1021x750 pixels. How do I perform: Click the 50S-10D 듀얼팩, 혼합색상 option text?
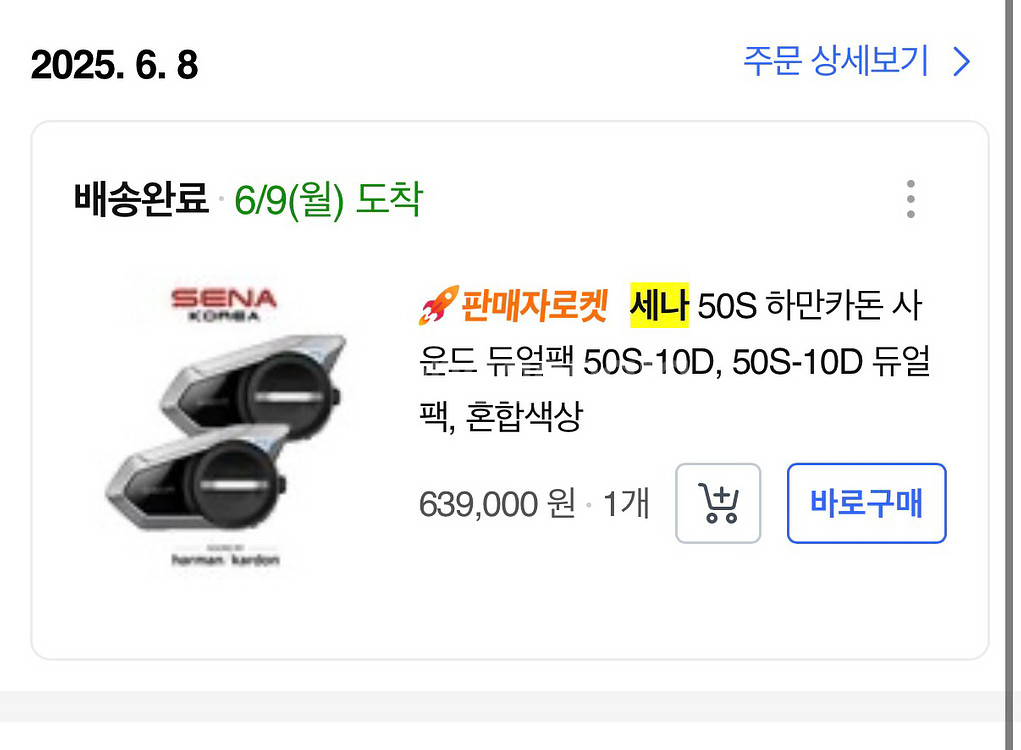pos(830,362)
